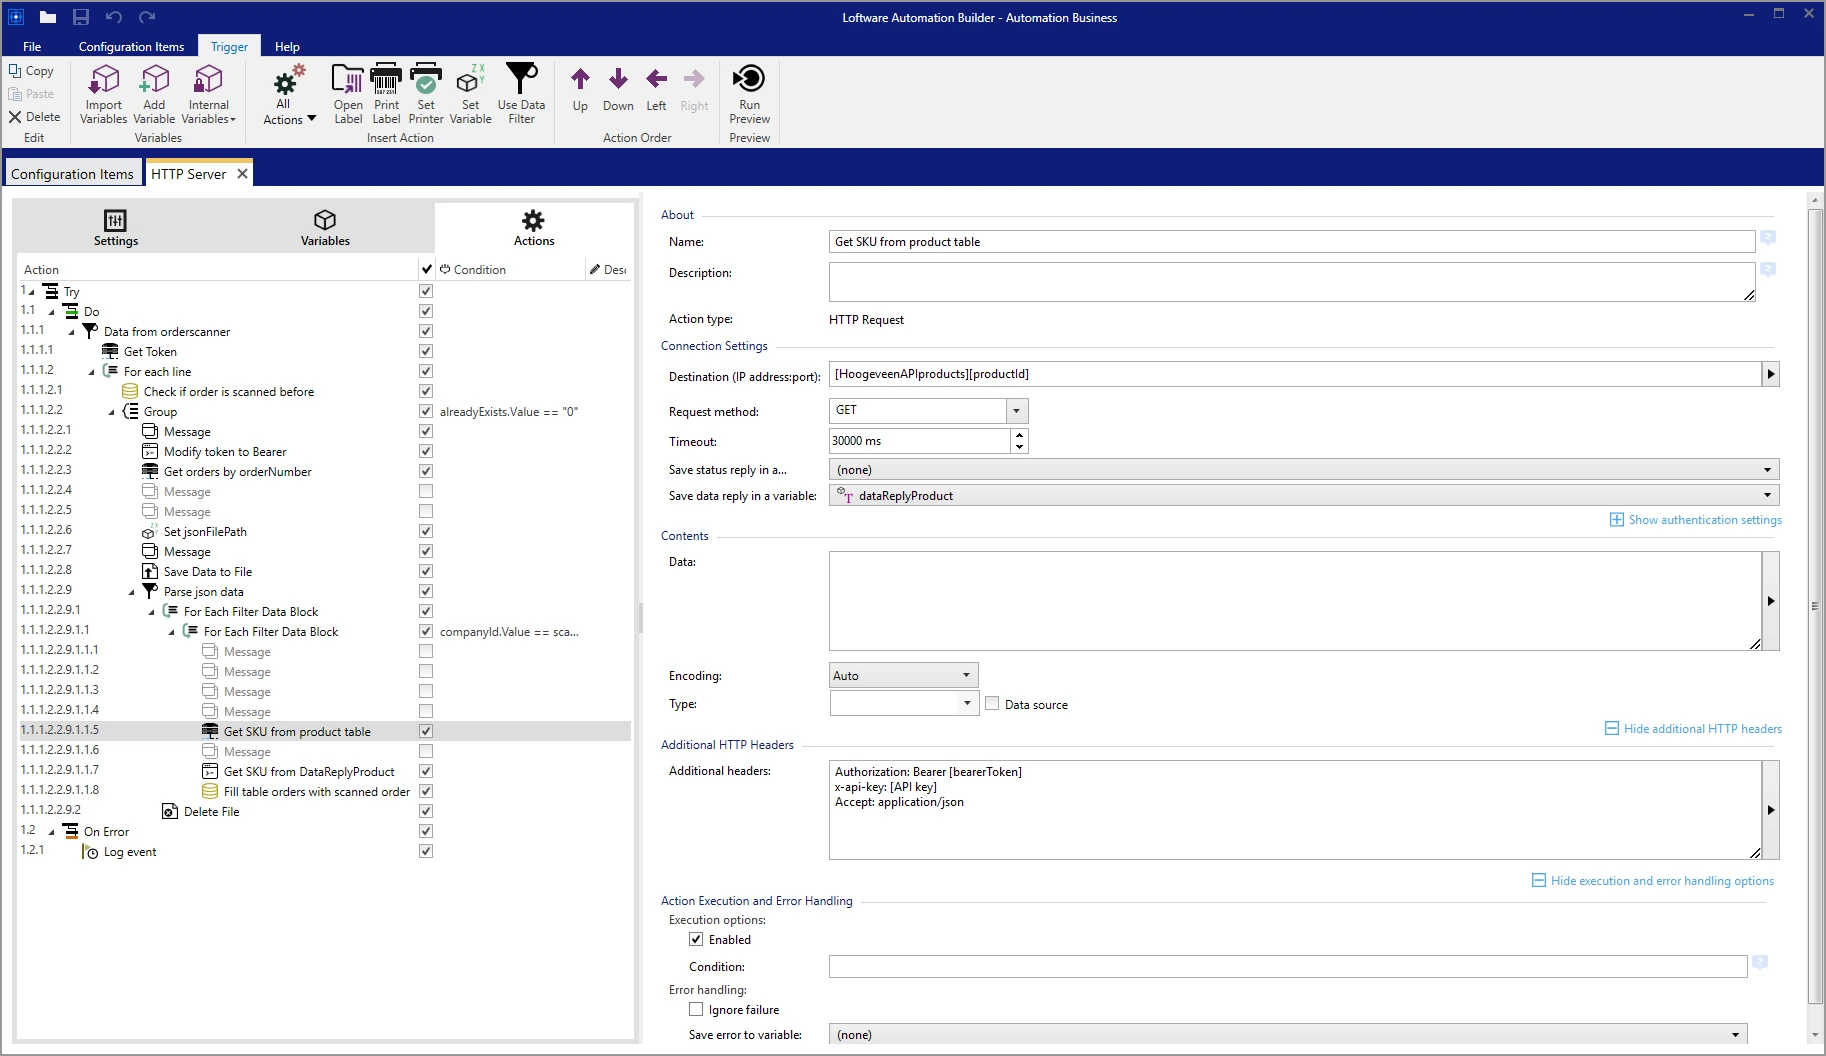Viewport: 1826px width, 1056px height.
Task: Collapse the Parse json data node
Action: tap(131, 592)
